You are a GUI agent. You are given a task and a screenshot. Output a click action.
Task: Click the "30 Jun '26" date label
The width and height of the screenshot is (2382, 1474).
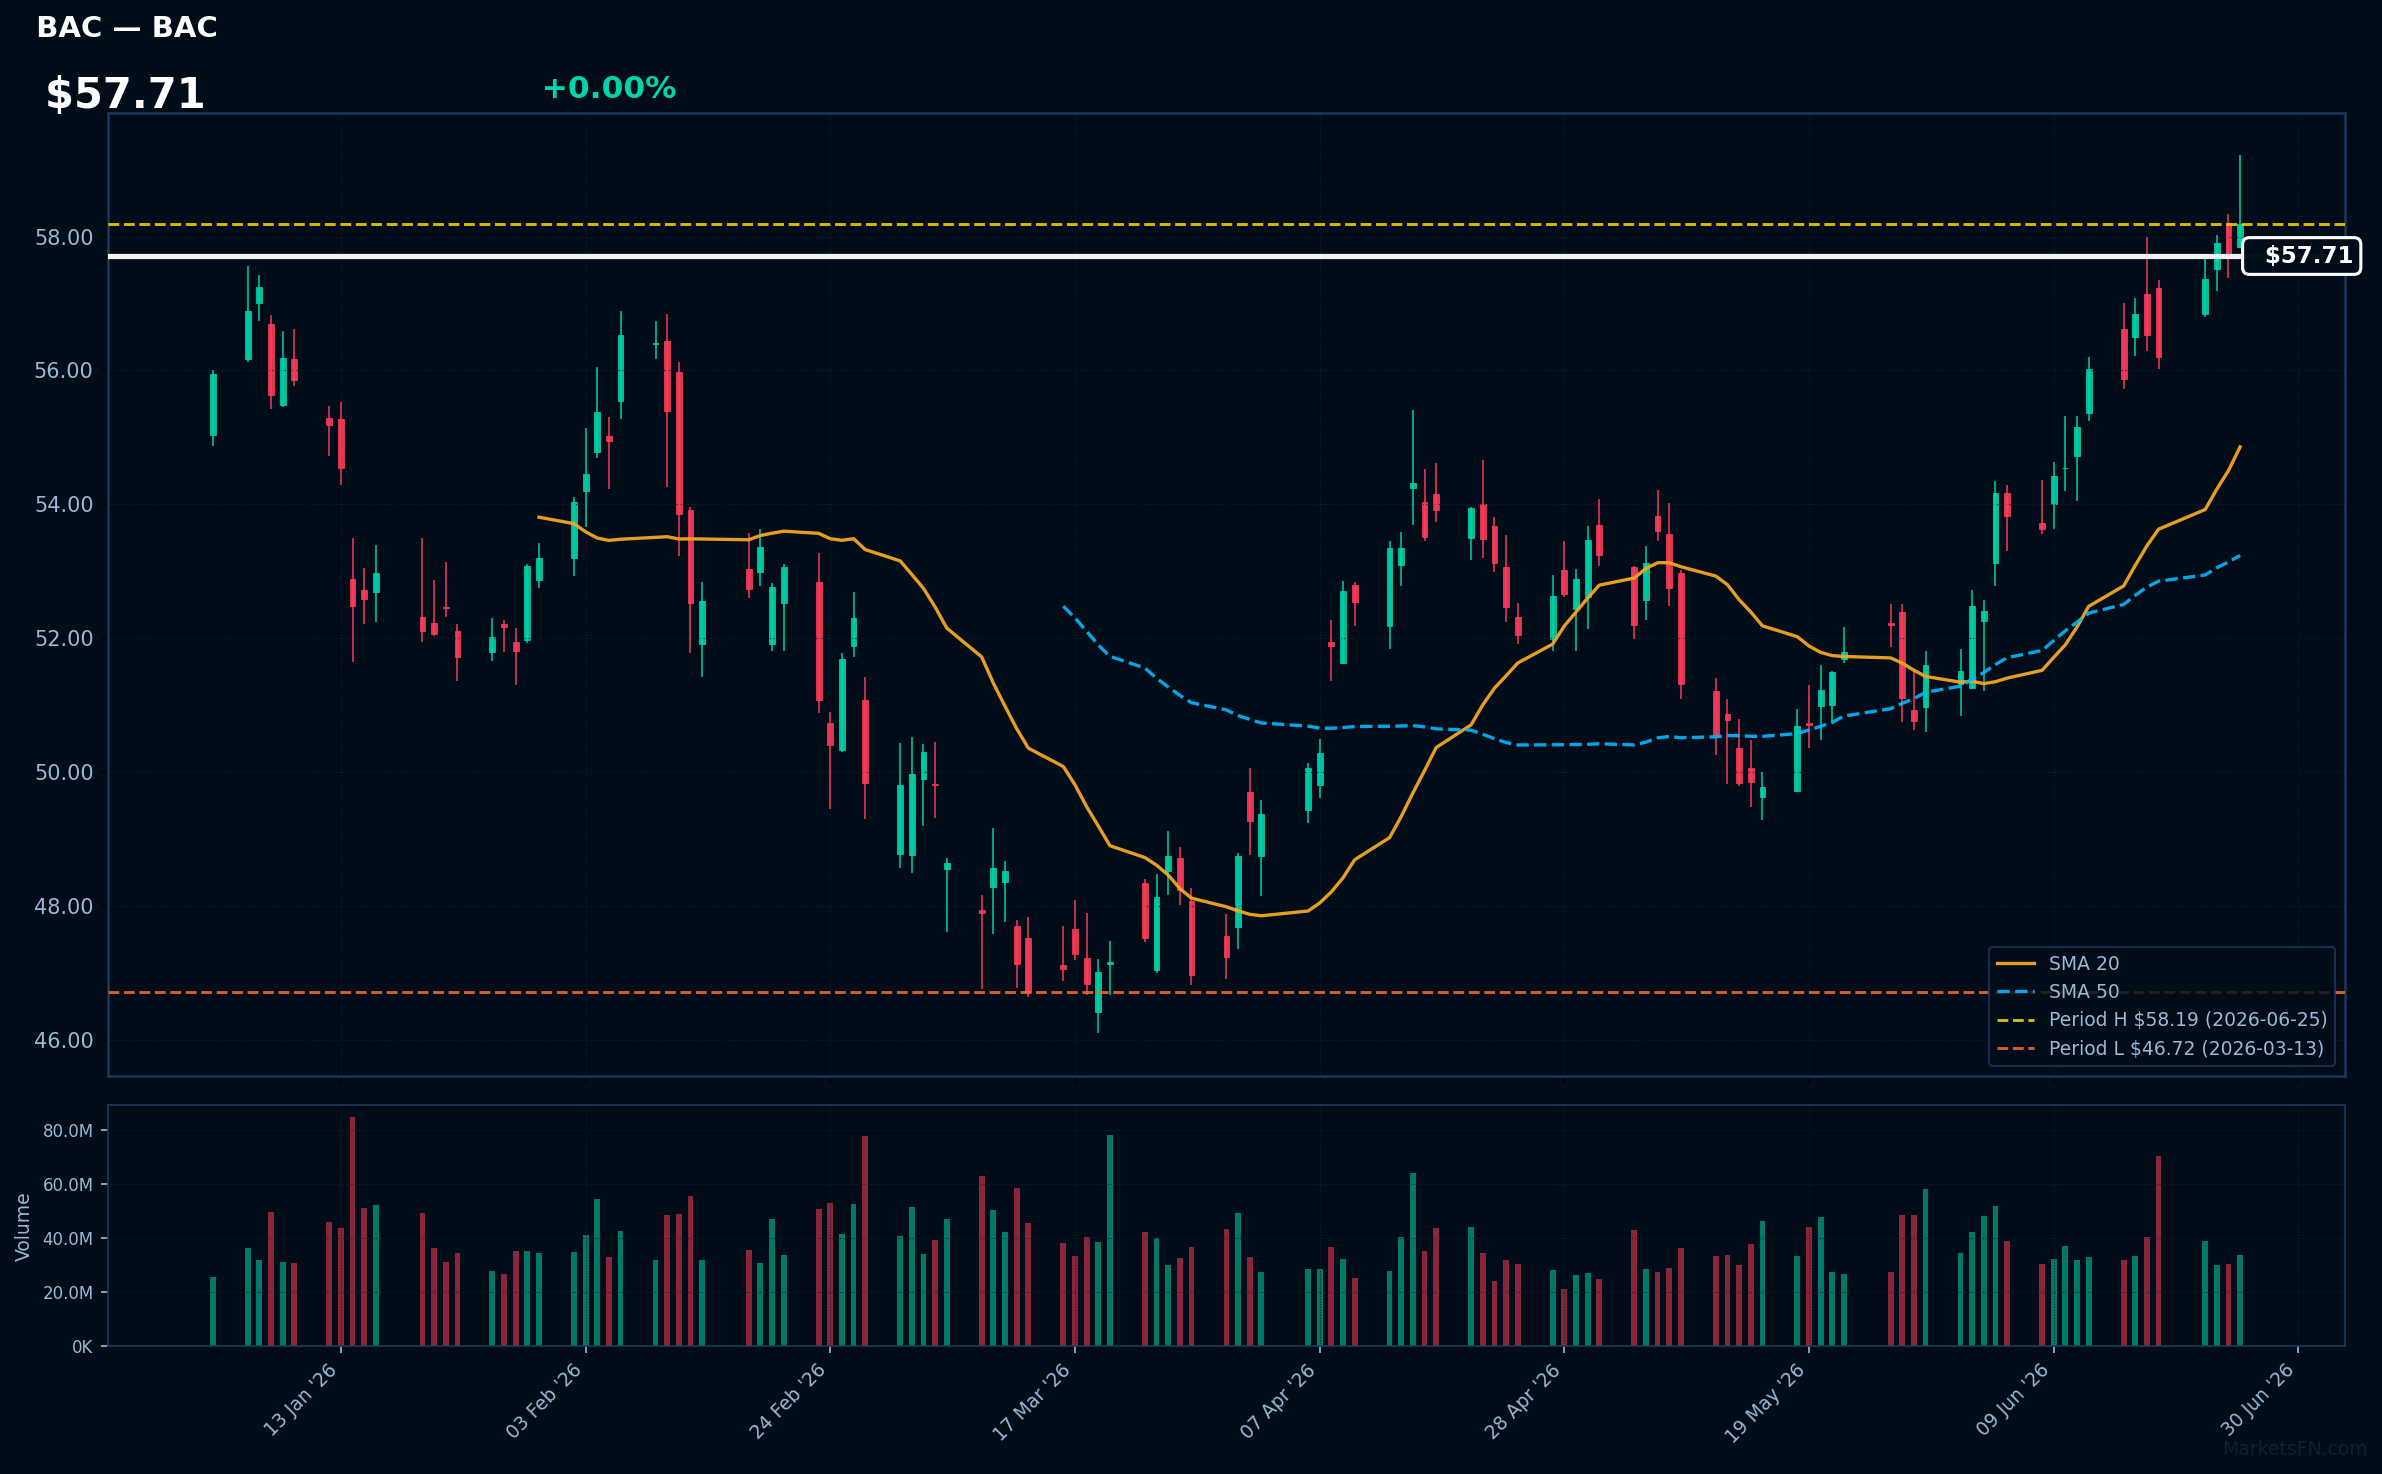(x=2257, y=1400)
